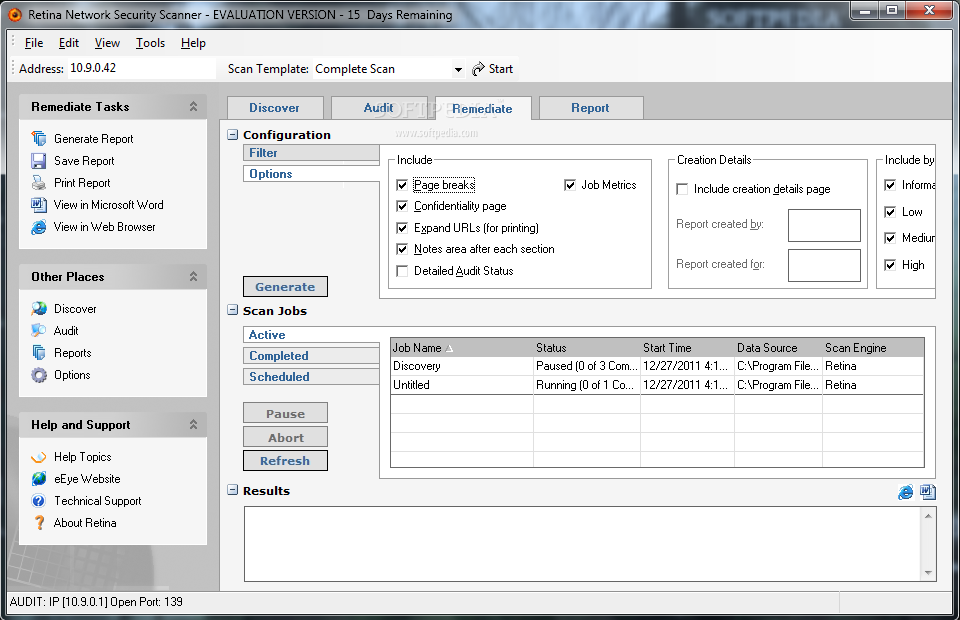This screenshot has height=620, width=960.
Task: Click the Refresh button
Action: (x=285, y=460)
